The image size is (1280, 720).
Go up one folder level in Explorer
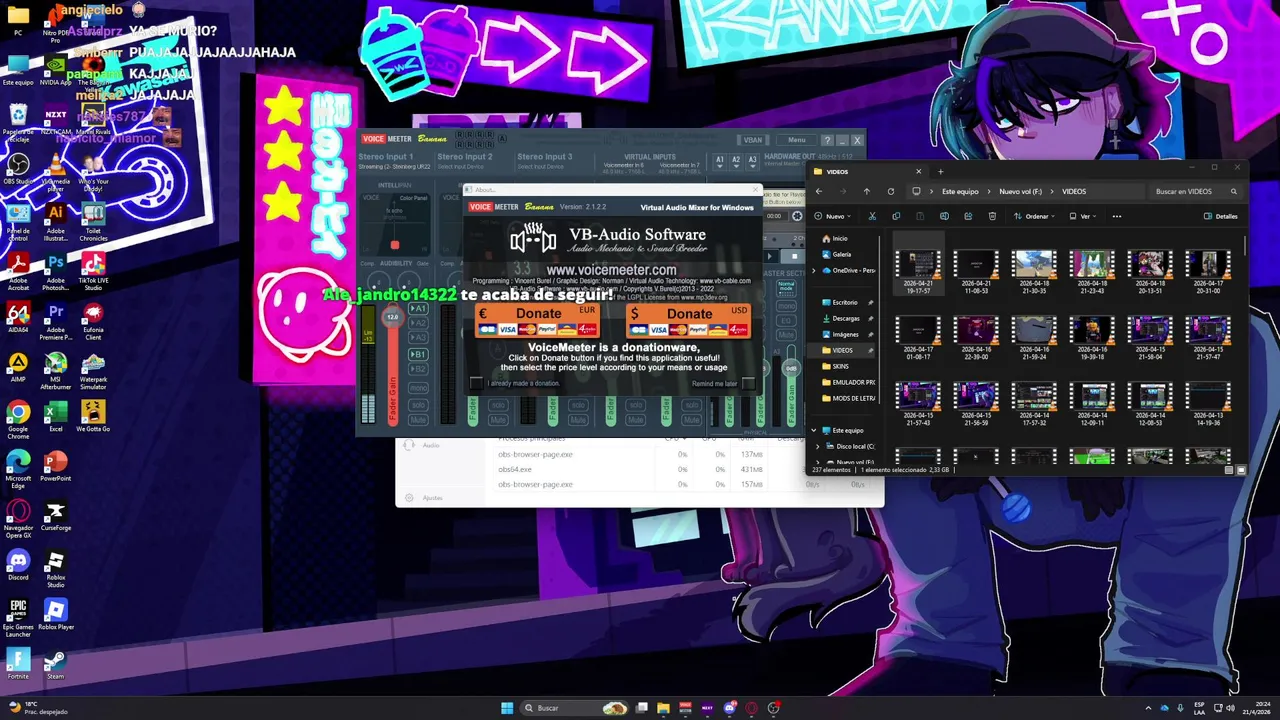click(x=867, y=191)
